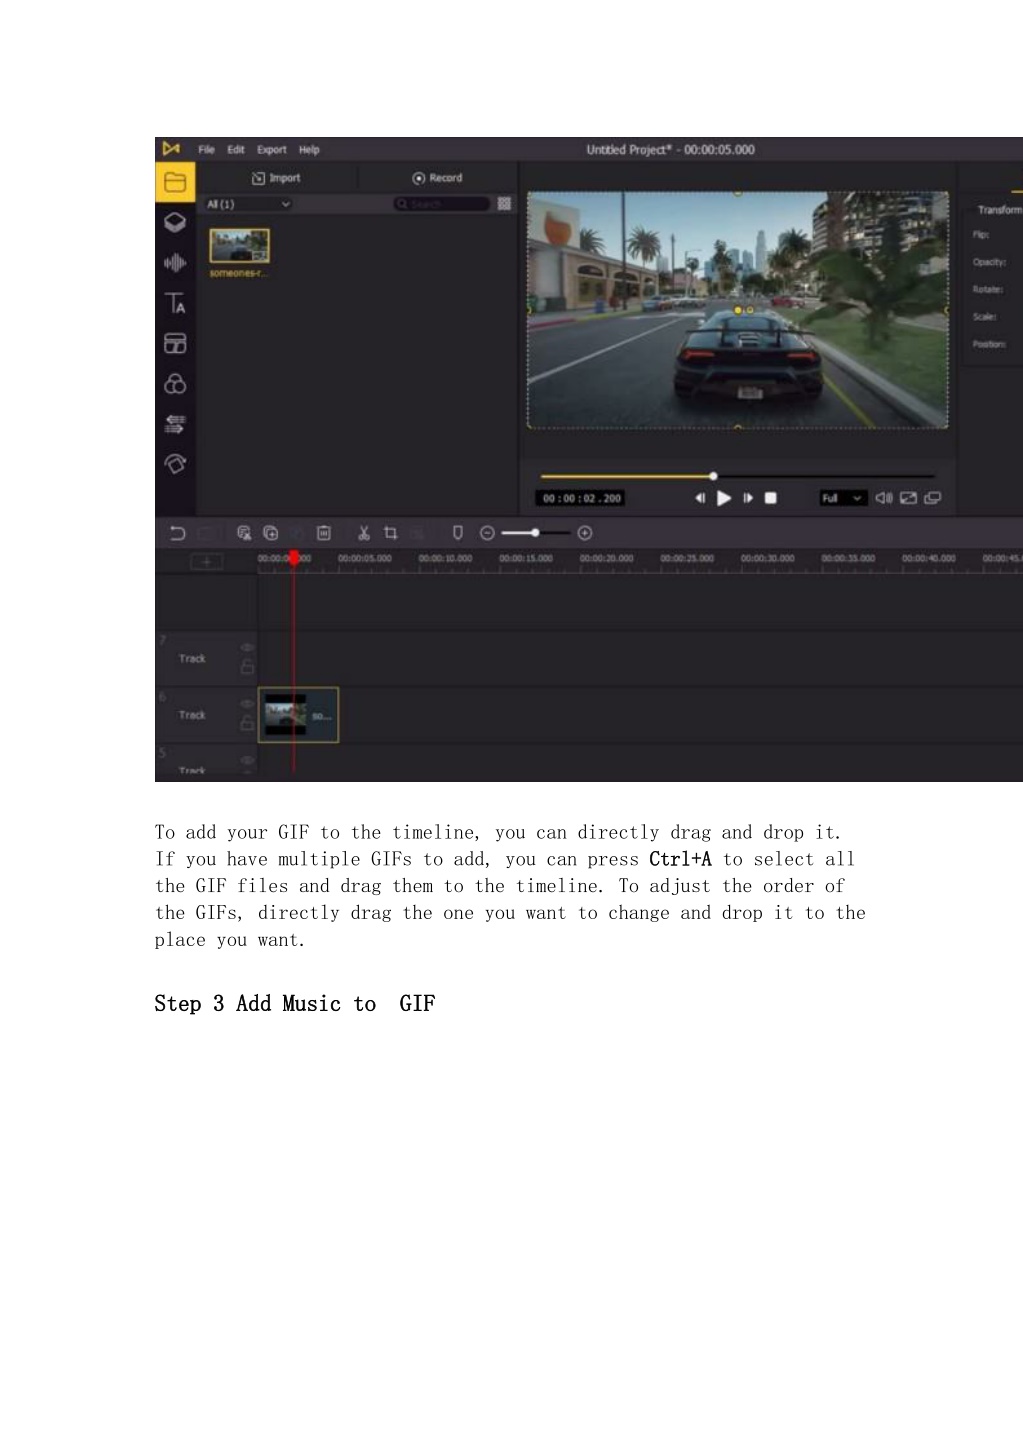Viewport: 1023px width, 1447px height.
Task: Open the Filters three-circles panel
Action: coord(175,384)
